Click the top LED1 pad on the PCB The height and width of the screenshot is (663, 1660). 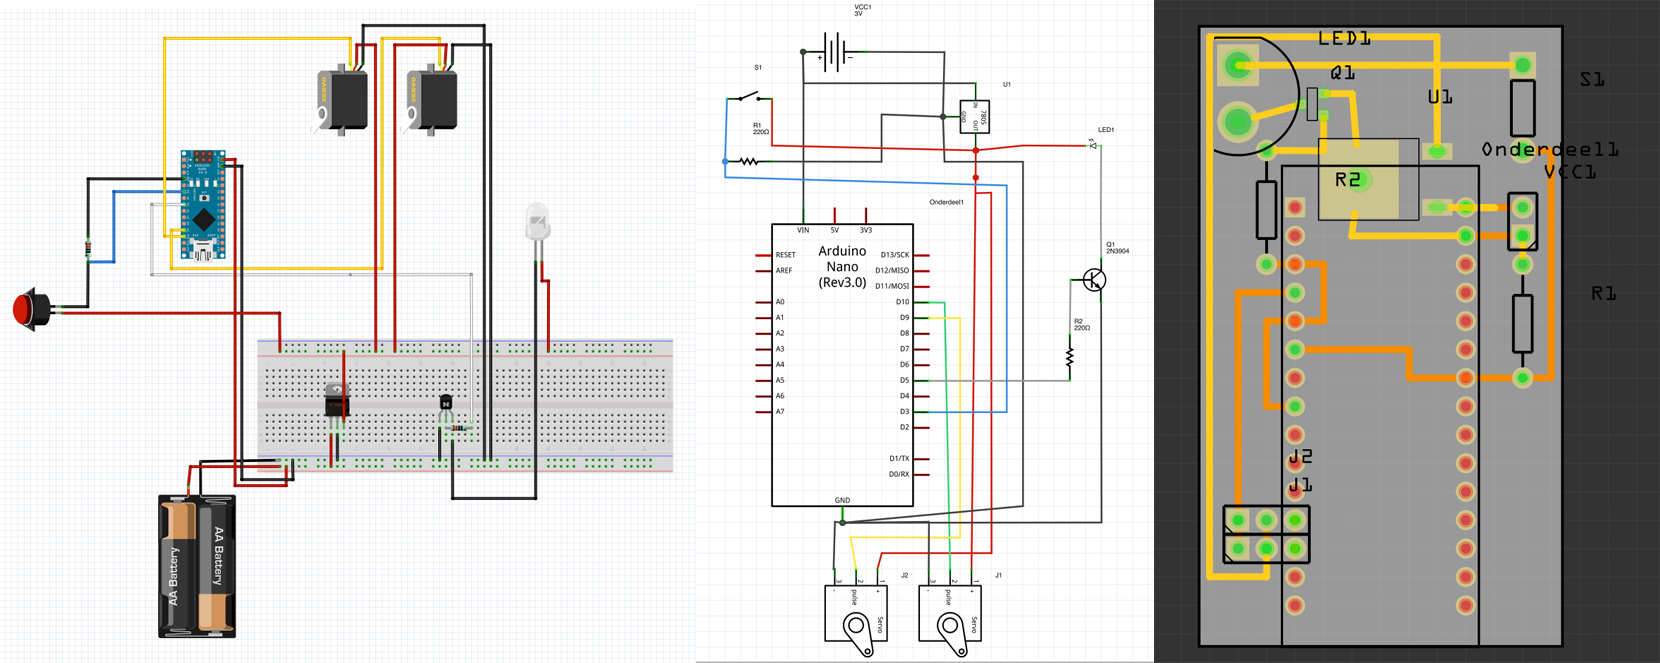[1238, 66]
